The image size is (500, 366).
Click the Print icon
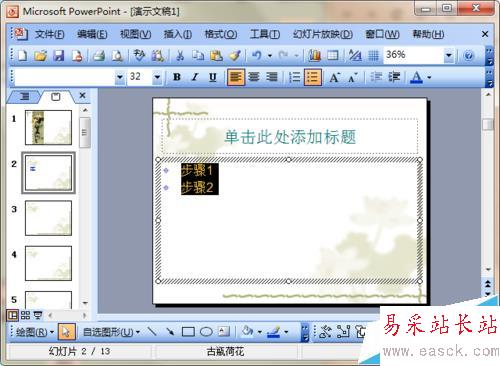pyautogui.click(x=99, y=55)
